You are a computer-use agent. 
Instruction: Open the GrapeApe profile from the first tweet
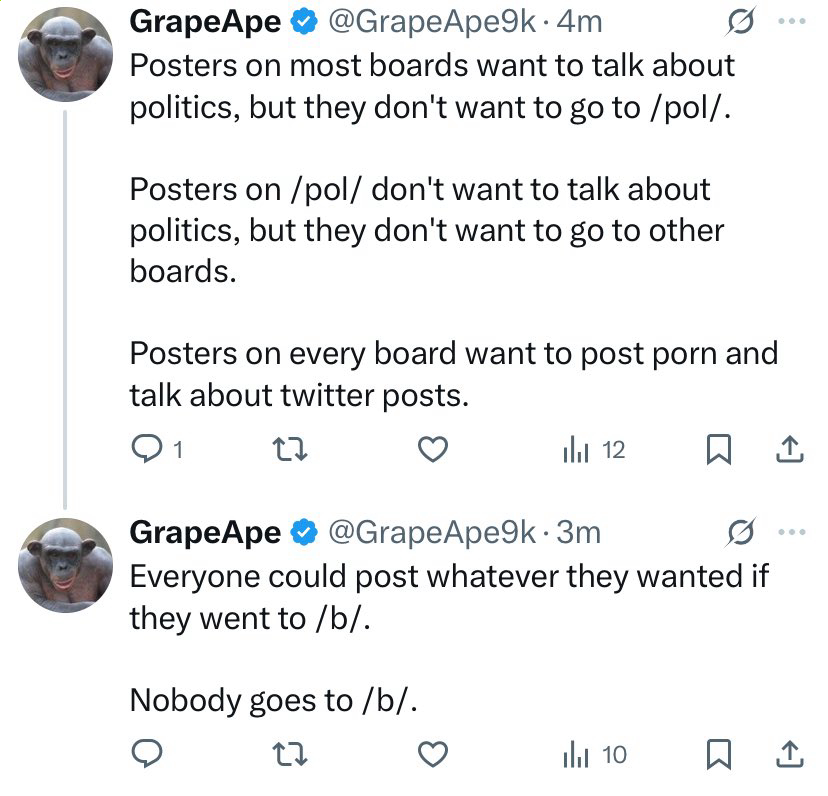coord(205,22)
